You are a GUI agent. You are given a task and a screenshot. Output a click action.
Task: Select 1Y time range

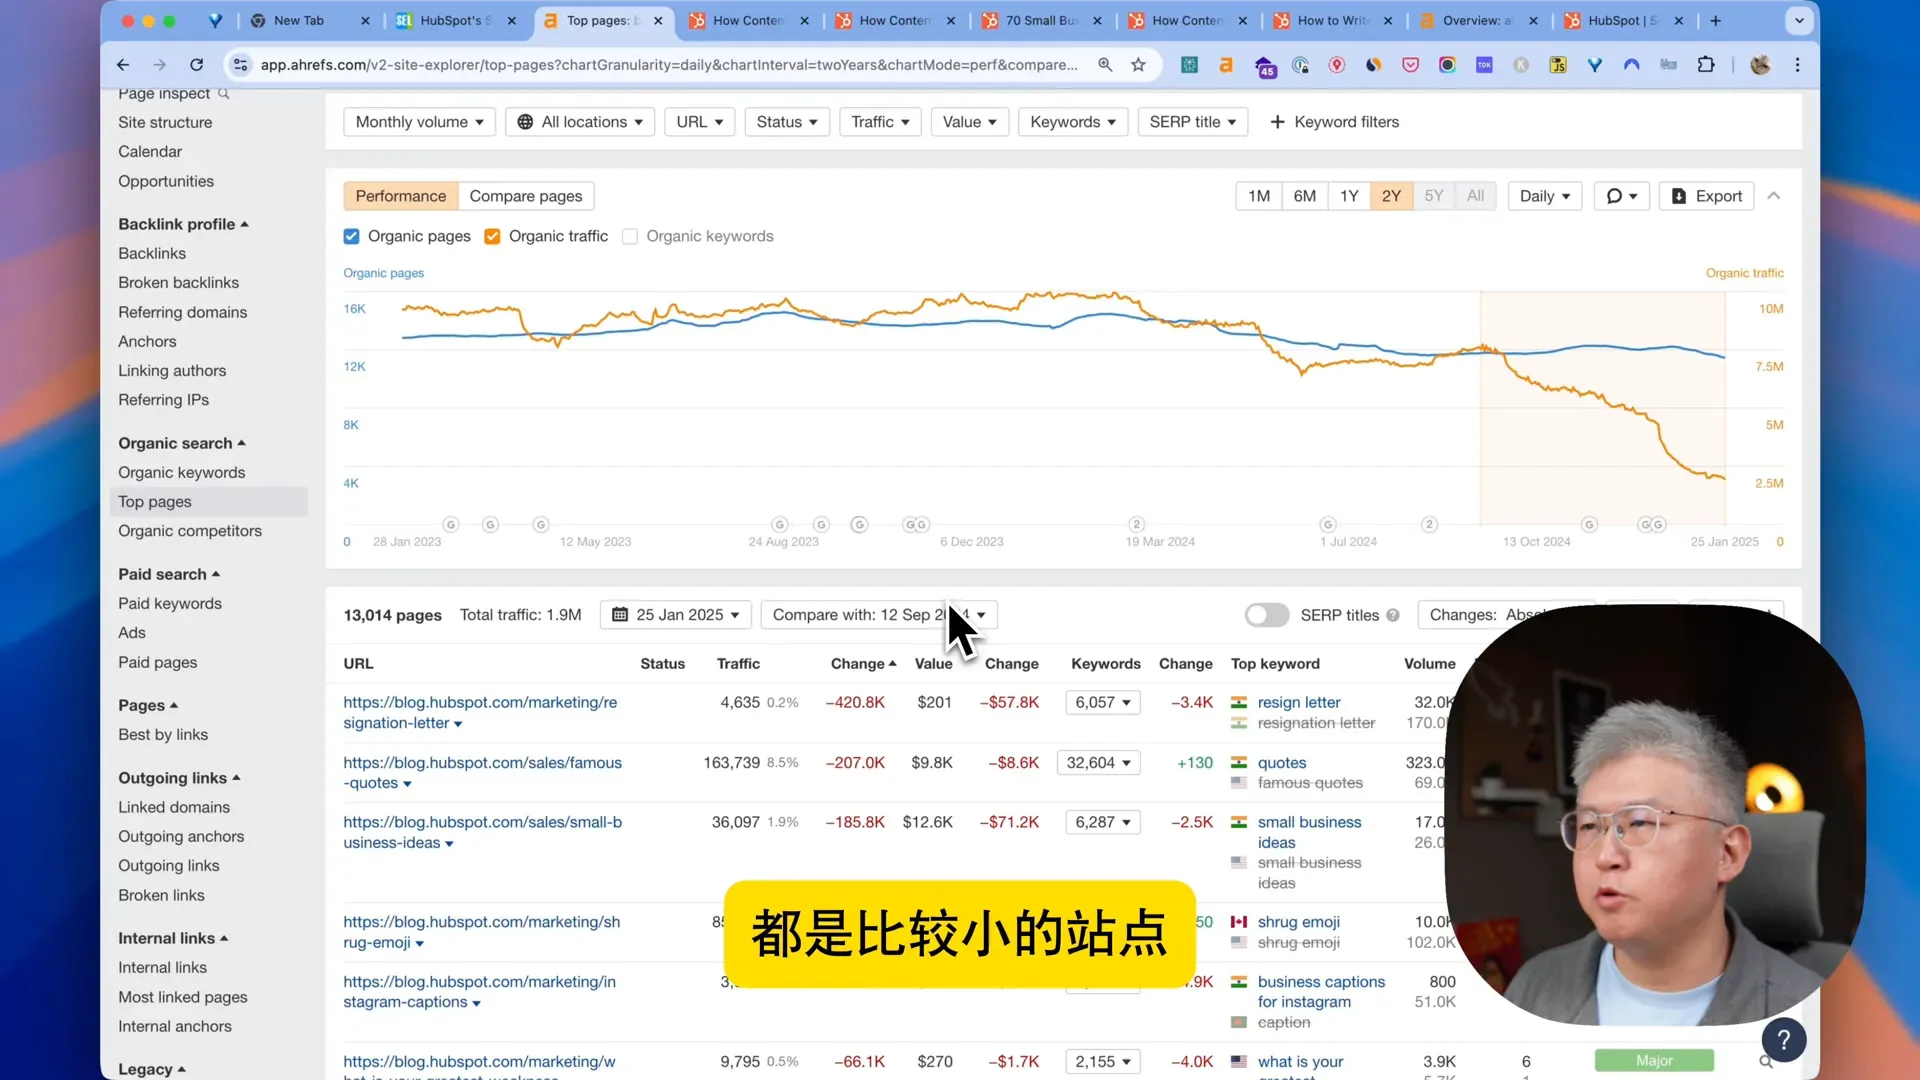1349,196
